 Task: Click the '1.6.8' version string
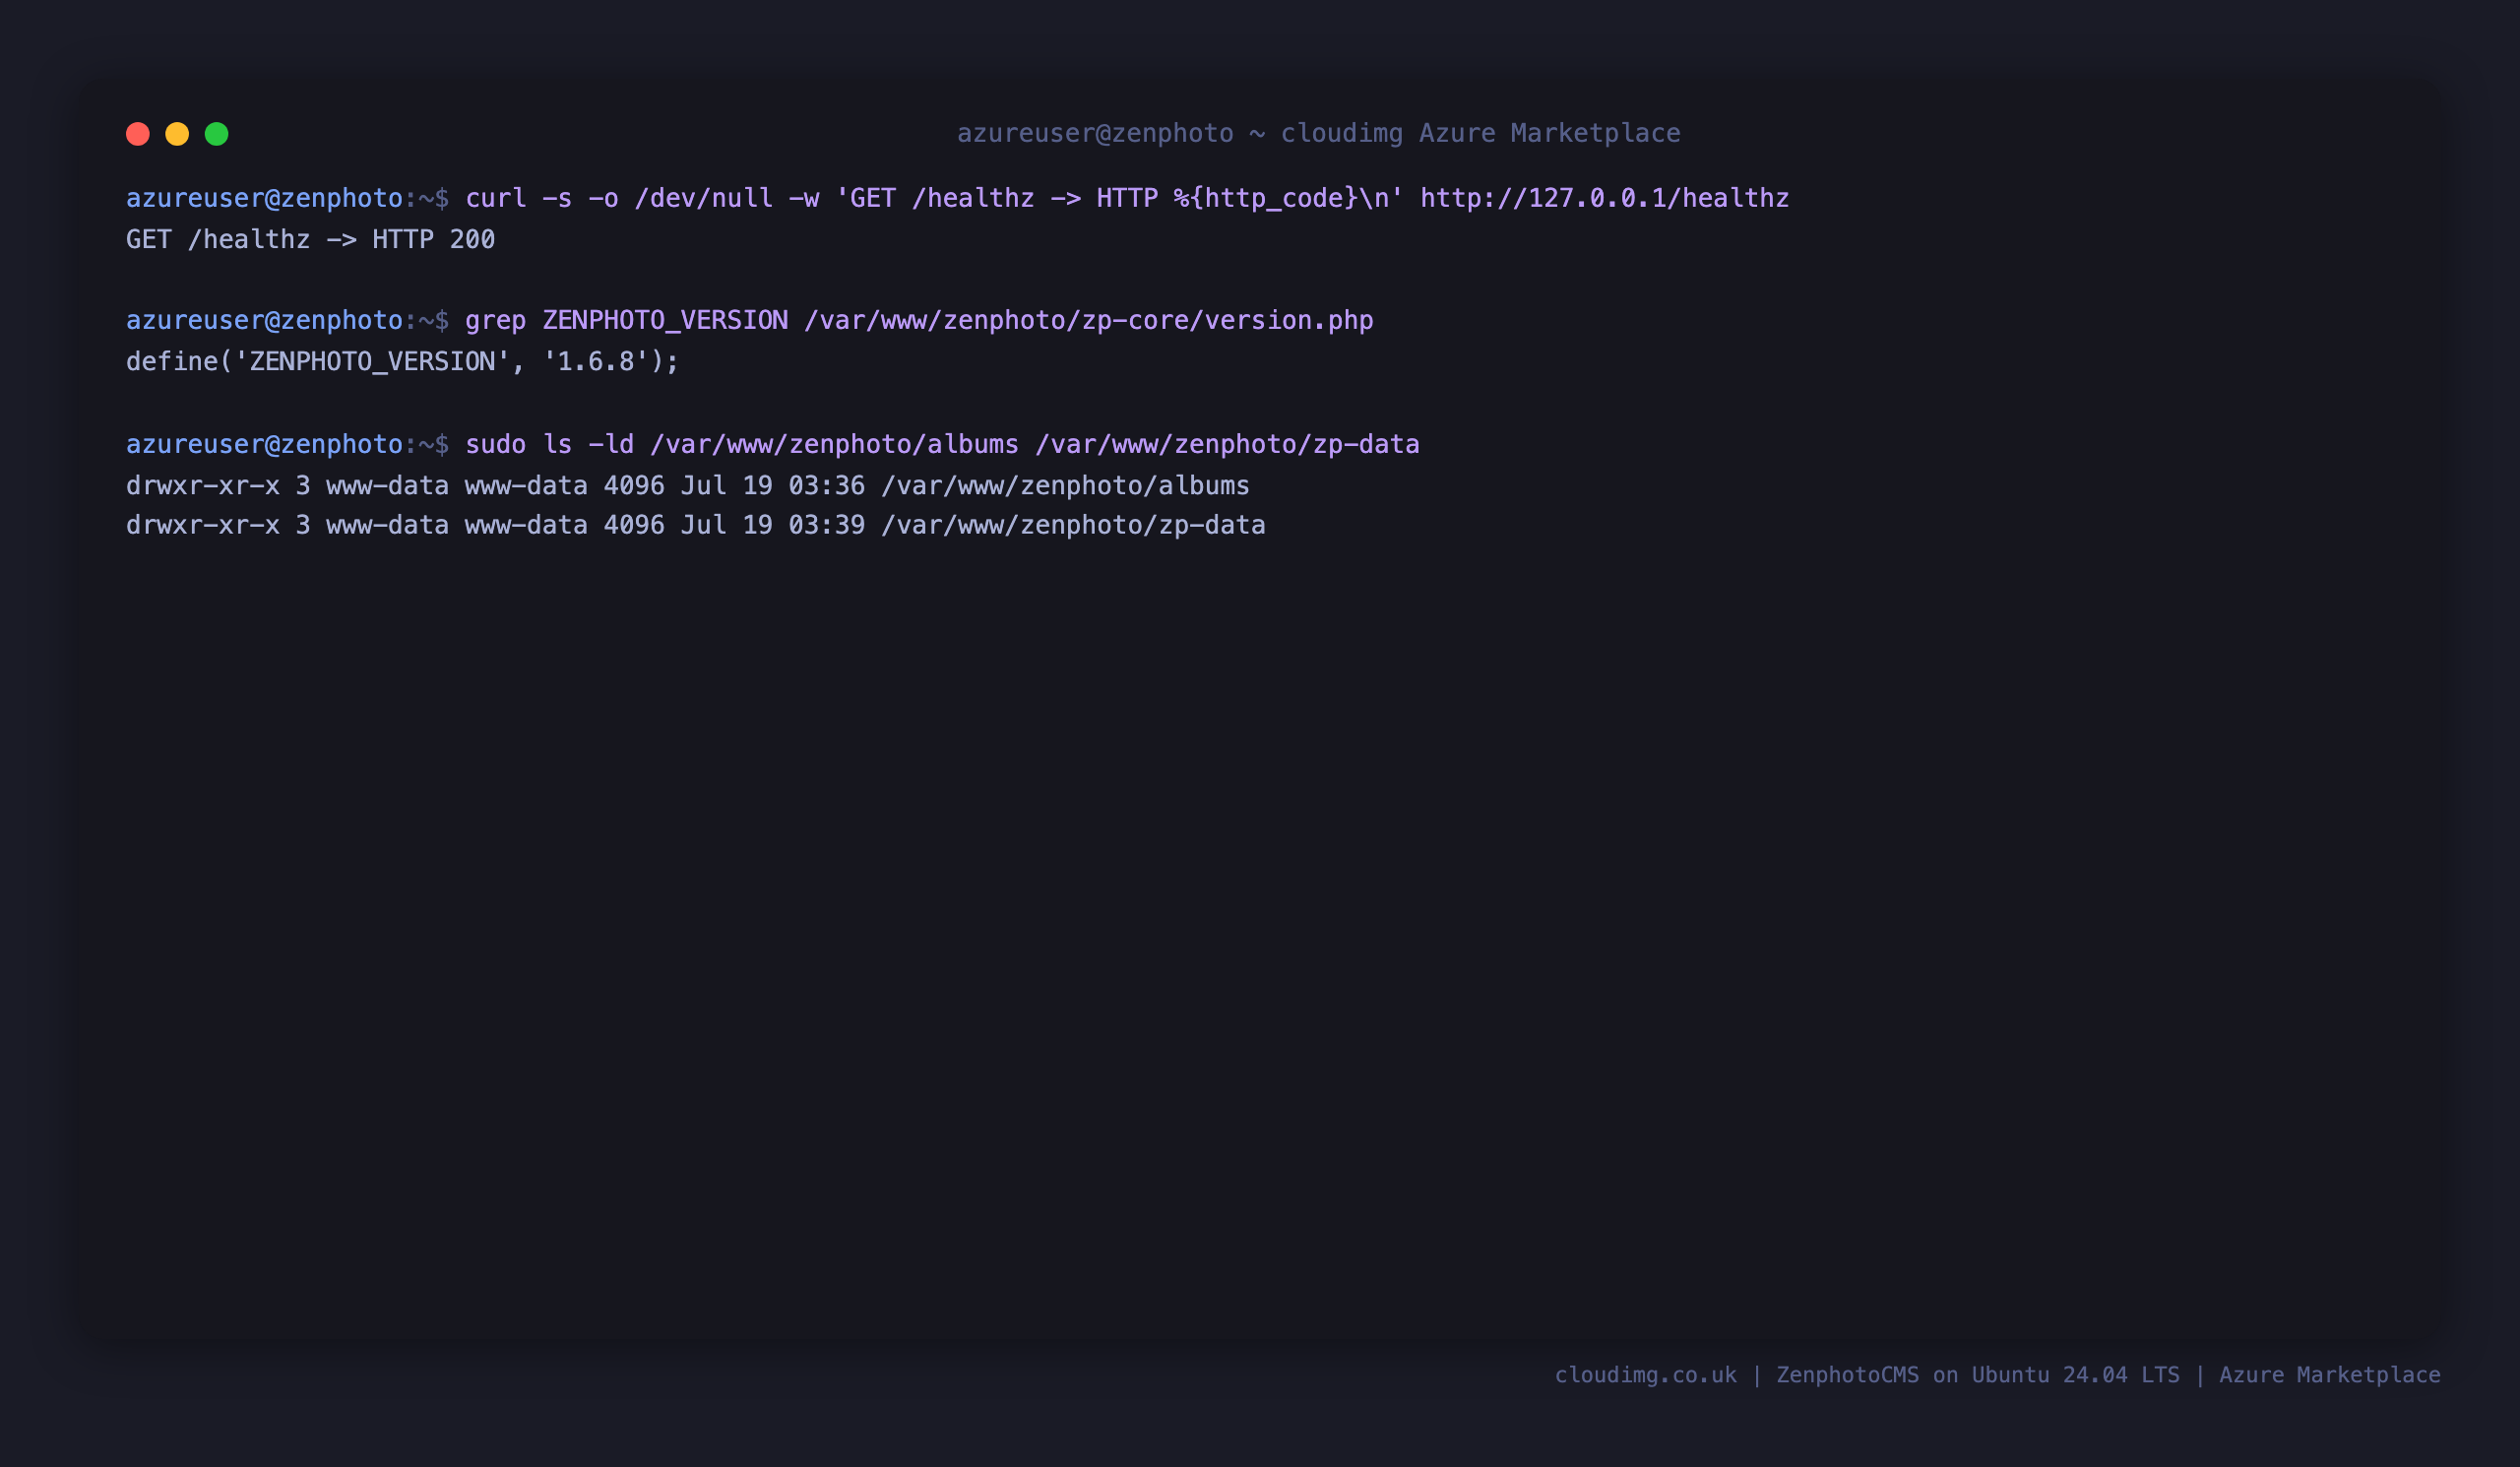(x=596, y=362)
